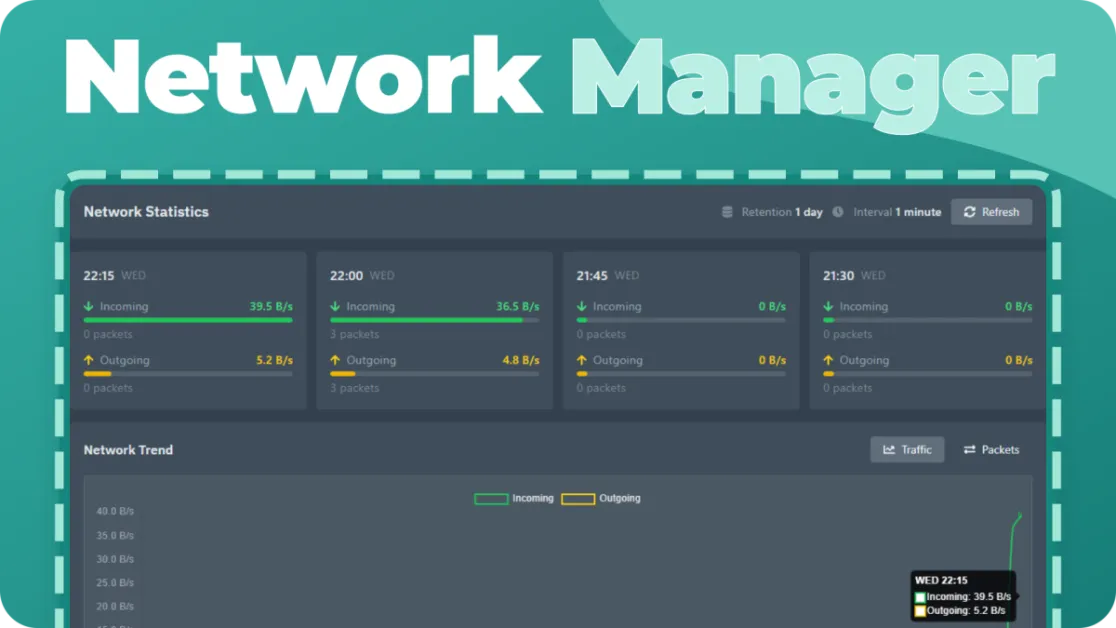
Task: Click the Interval 1 minute label
Action: tap(897, 212)
